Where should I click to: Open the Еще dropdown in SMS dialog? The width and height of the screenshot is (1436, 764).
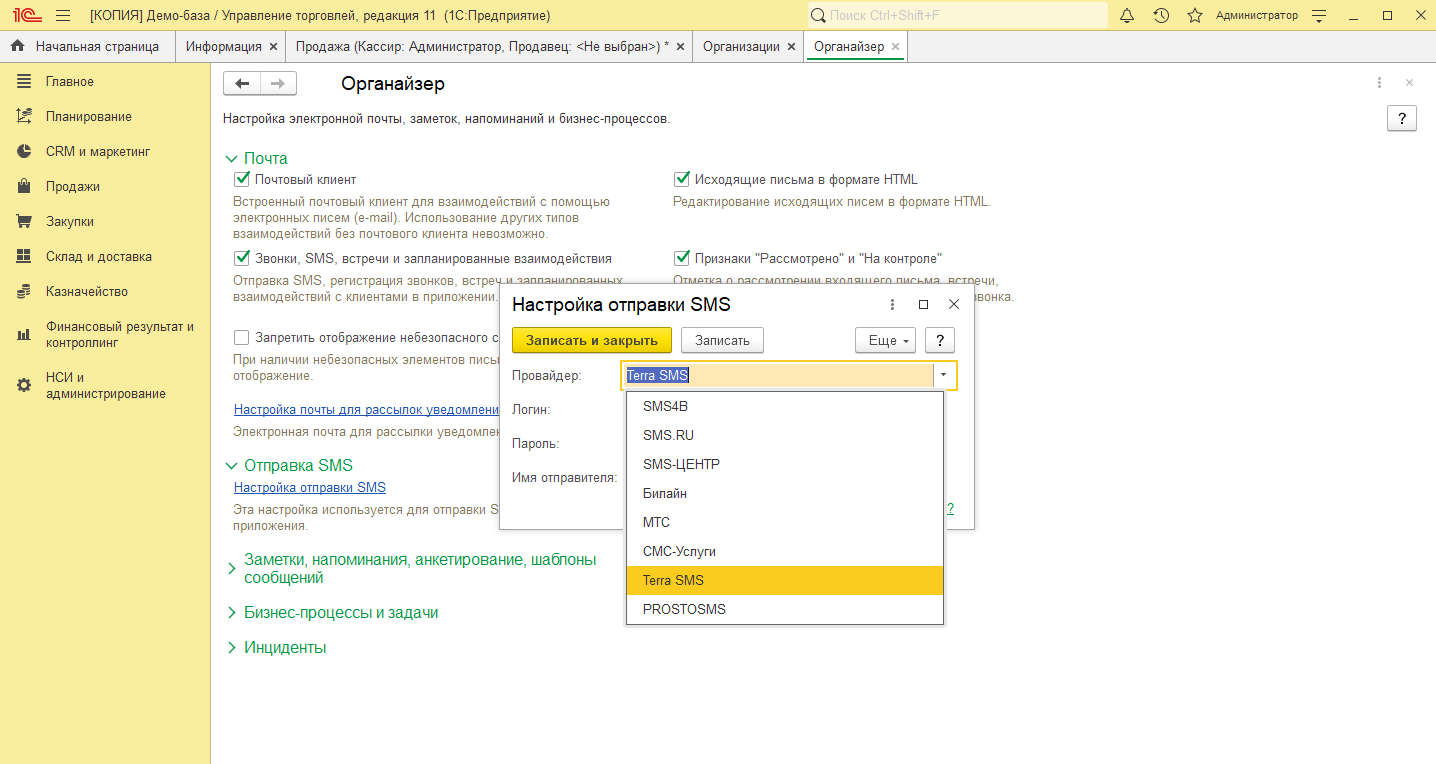(885, 340)
